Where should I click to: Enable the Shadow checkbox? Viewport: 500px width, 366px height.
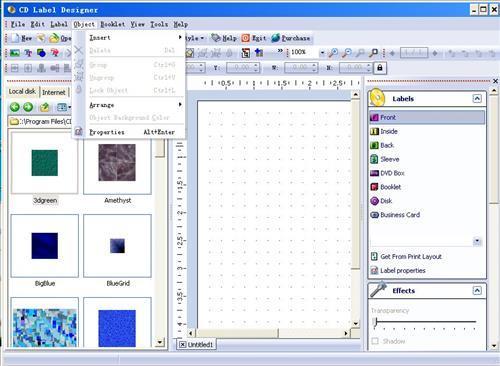pyautogui.click(x=375, y=341)
